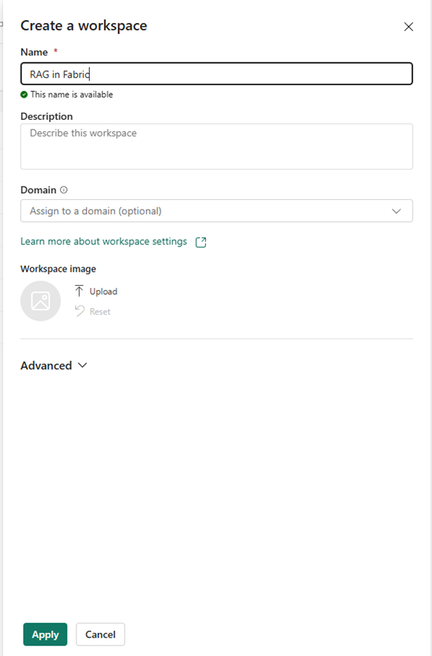Click the workspace image placeholder picture icon

coord(41,301)
